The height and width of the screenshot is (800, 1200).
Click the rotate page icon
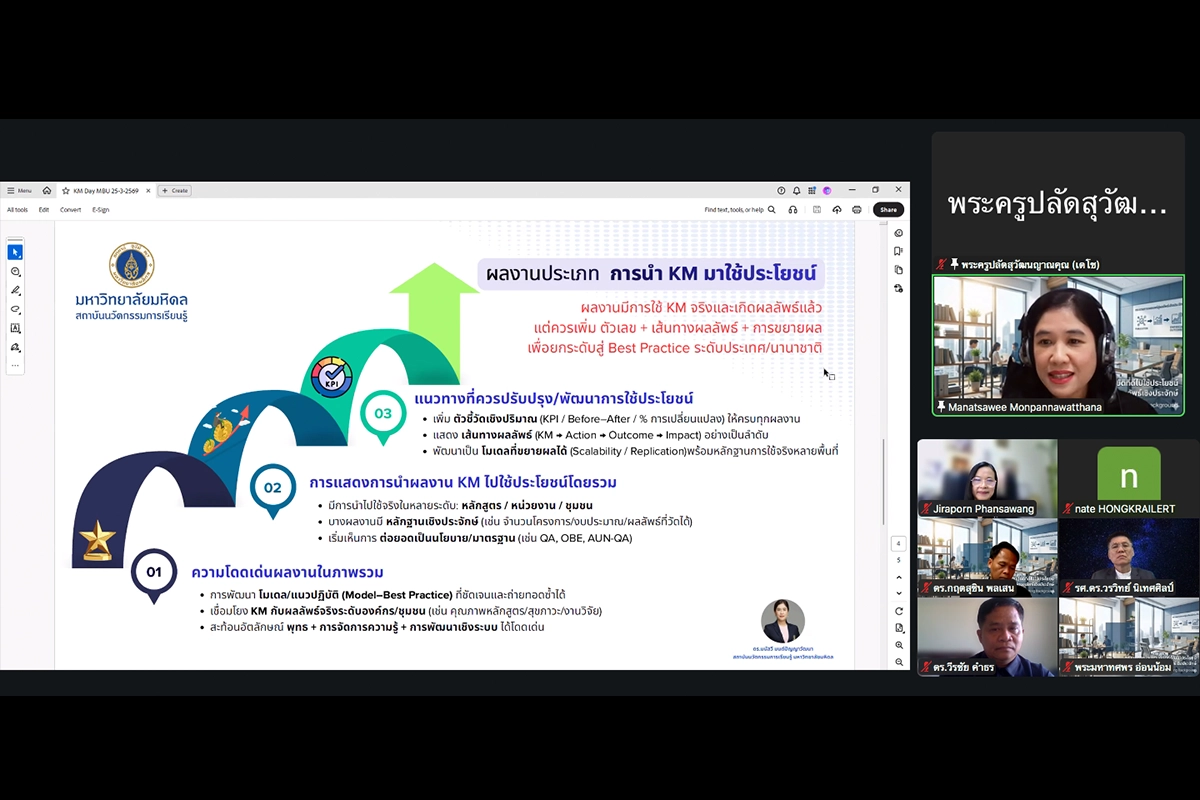(899, 611)
